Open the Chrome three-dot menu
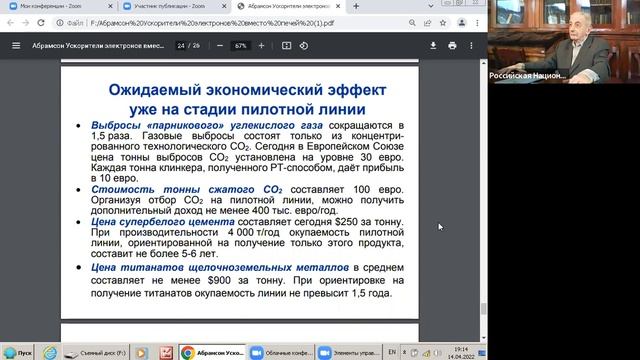 tap(477, 23)
